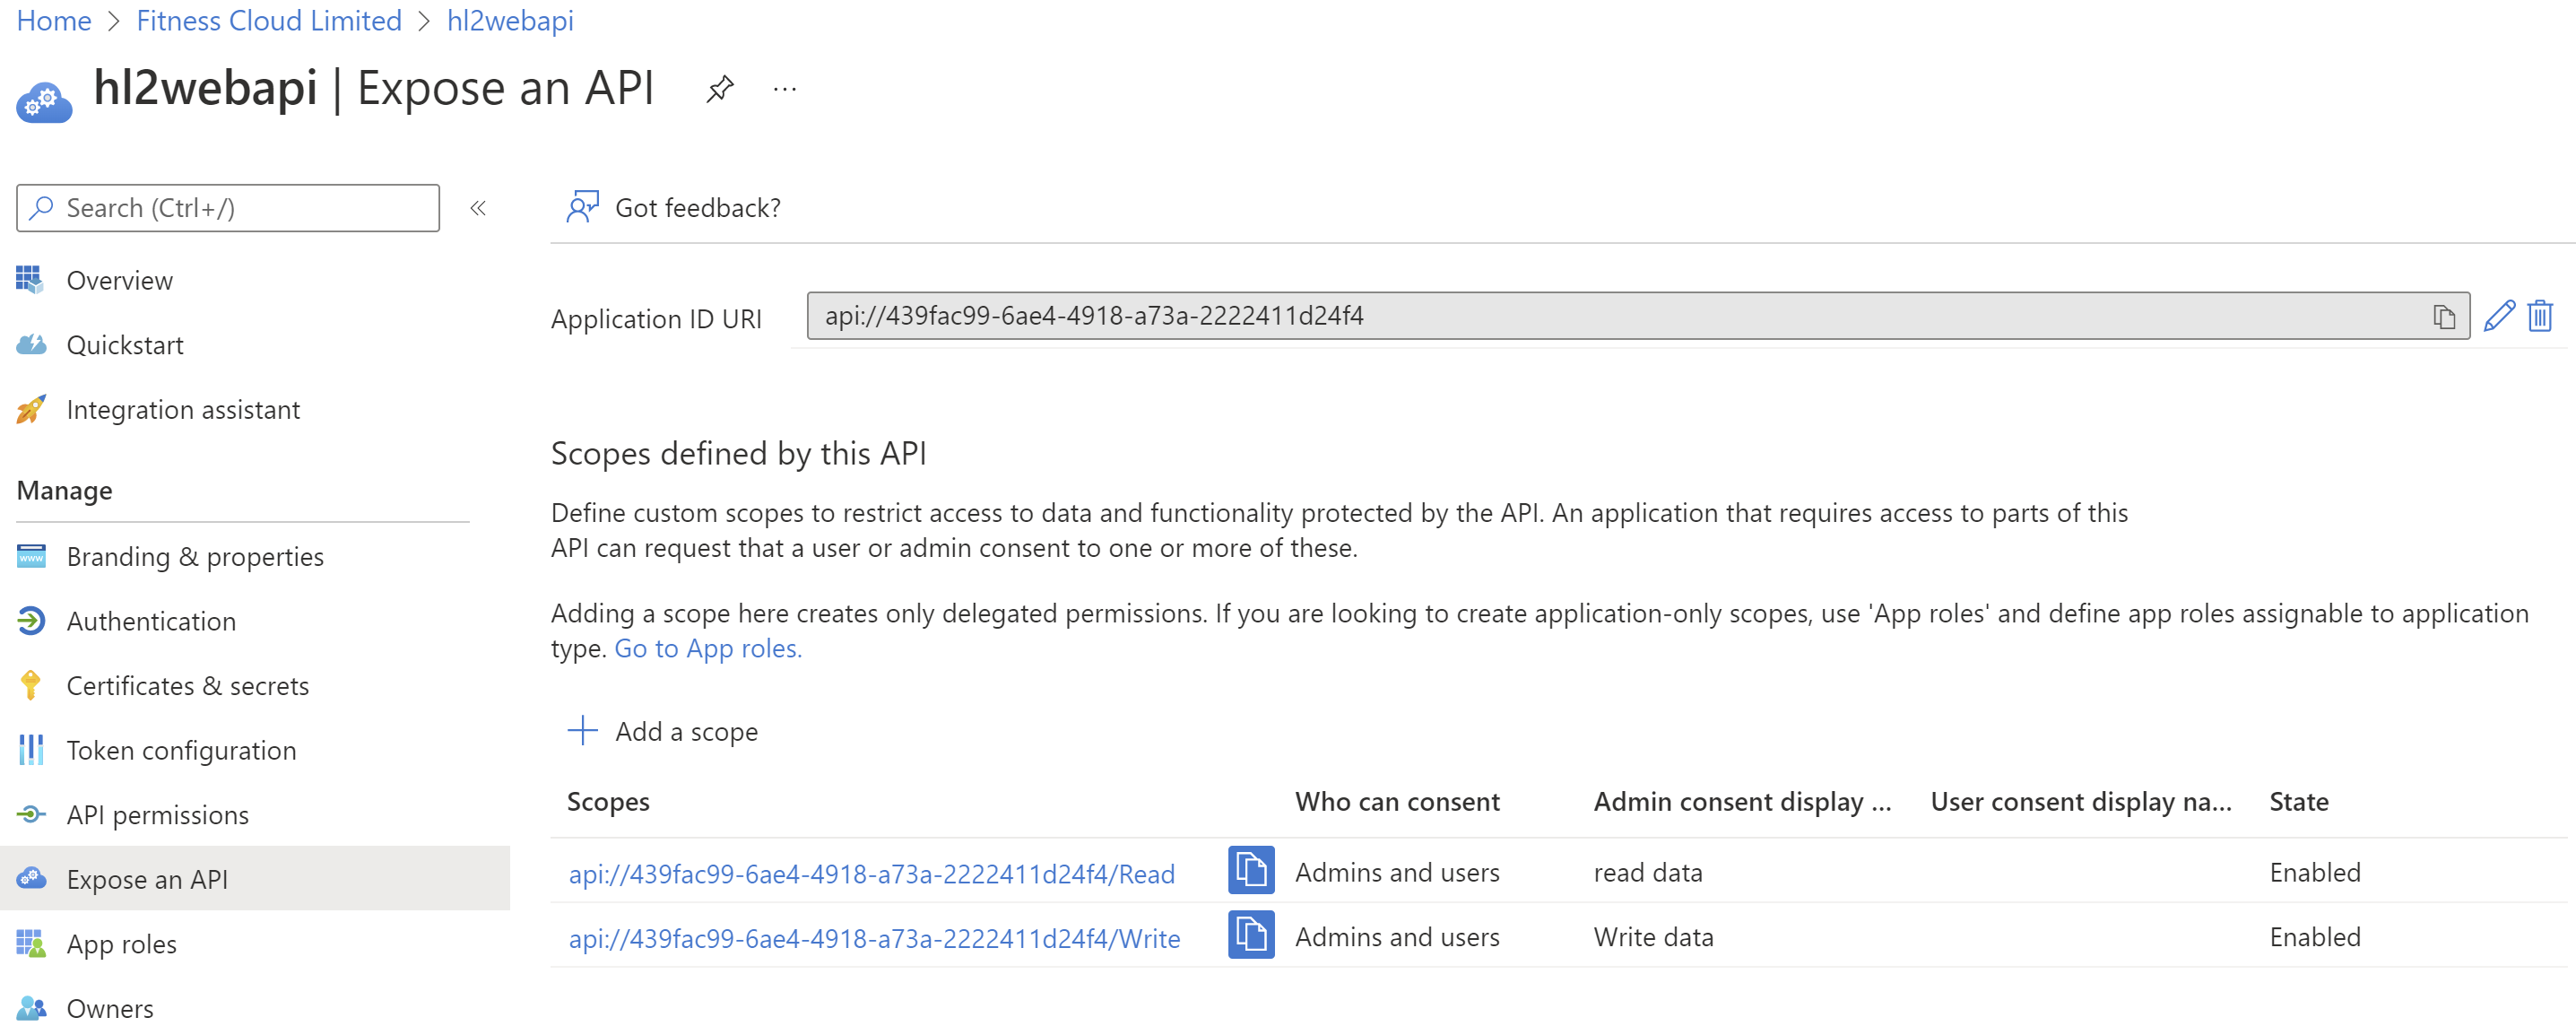Open the more options ellipsis menu
The width and height of the screenshot is (2576, 1035).
785,90
